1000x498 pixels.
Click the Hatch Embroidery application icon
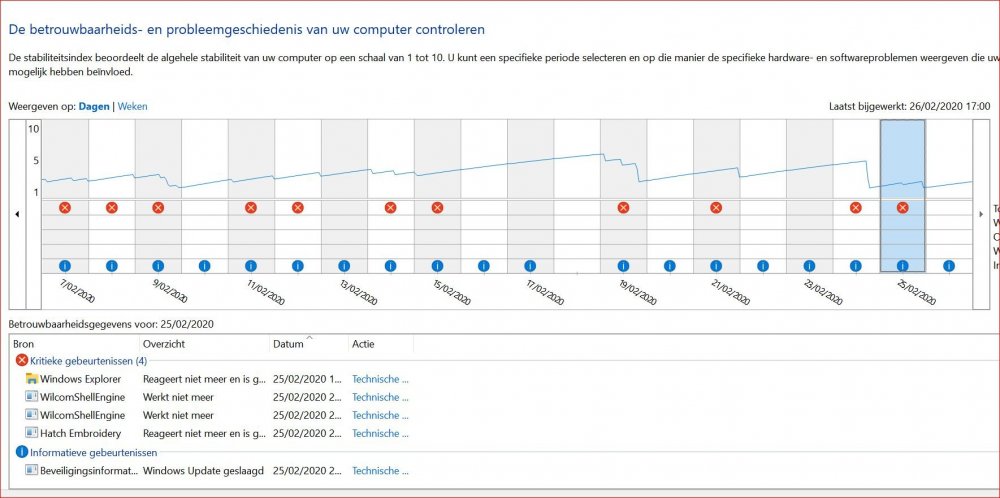(32, 432)
